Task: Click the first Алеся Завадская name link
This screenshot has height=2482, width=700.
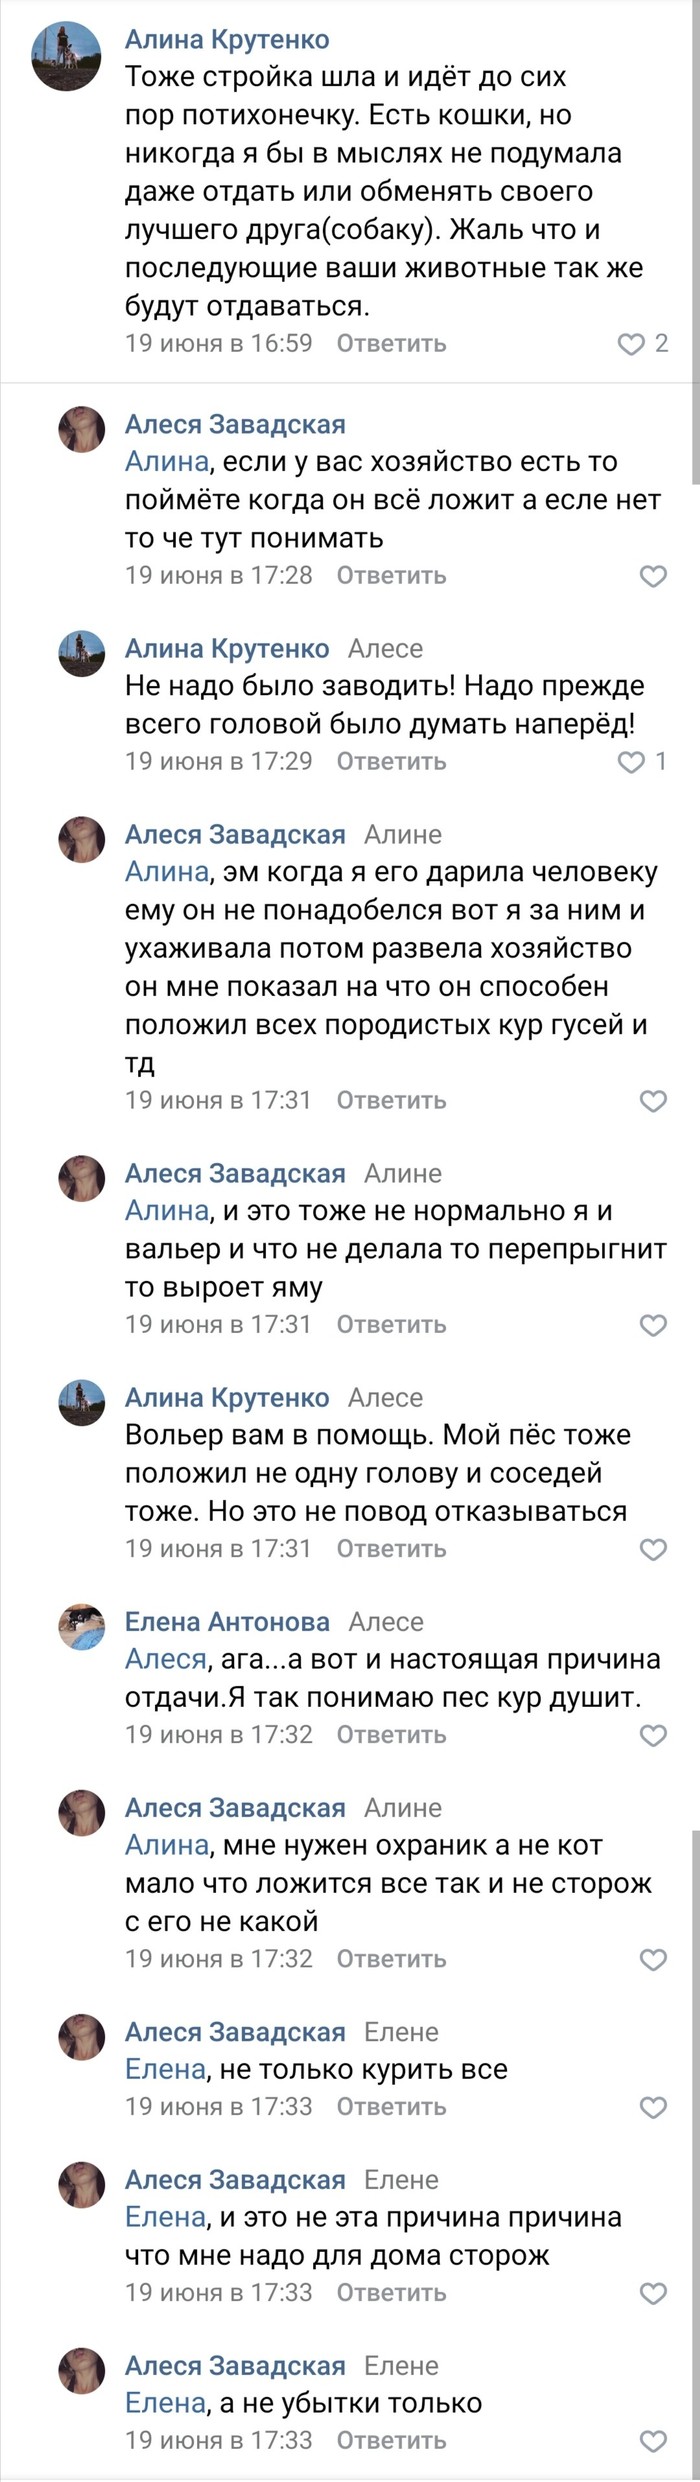Action: click(235, 425)
